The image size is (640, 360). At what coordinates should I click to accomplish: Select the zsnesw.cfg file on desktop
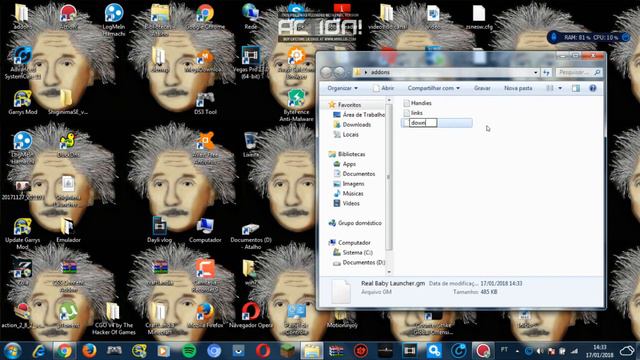tap(479, 18)
